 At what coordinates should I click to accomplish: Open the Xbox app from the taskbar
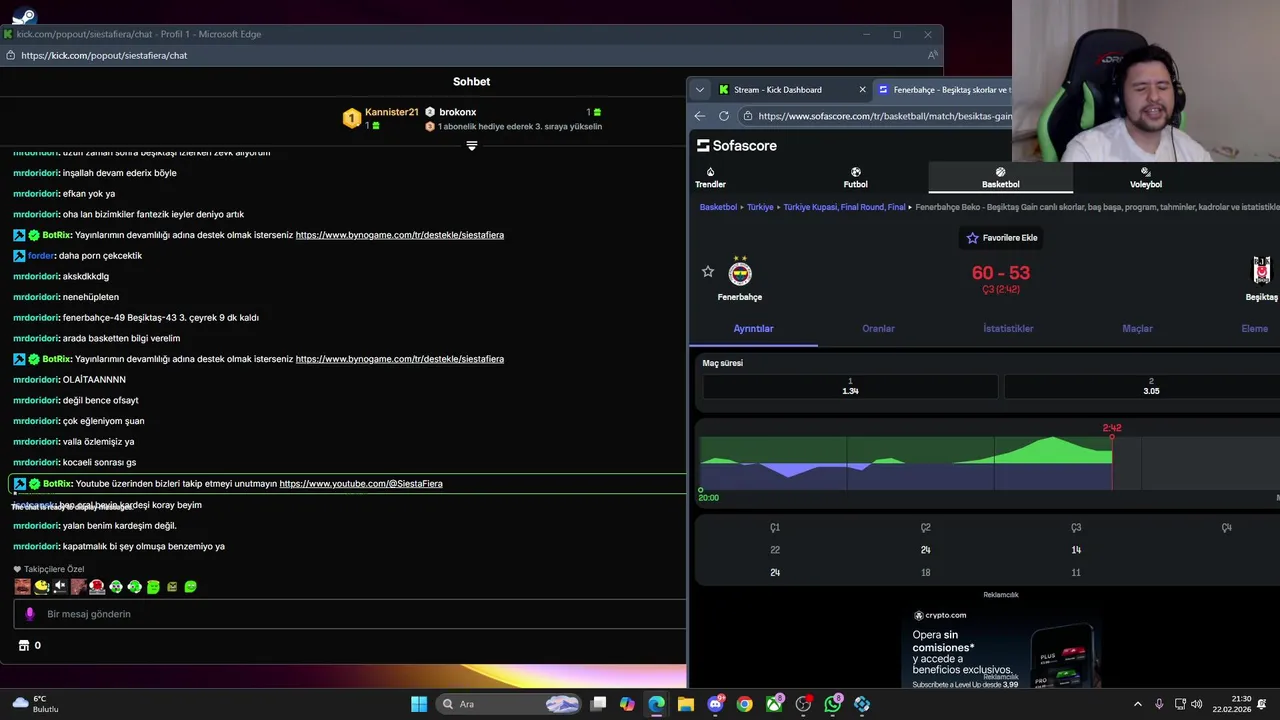pyautogui.click(x=774, y=704)
